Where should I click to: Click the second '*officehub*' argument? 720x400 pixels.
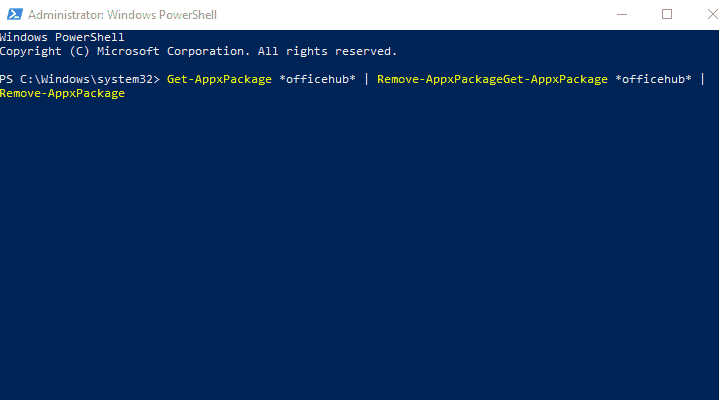653,79
